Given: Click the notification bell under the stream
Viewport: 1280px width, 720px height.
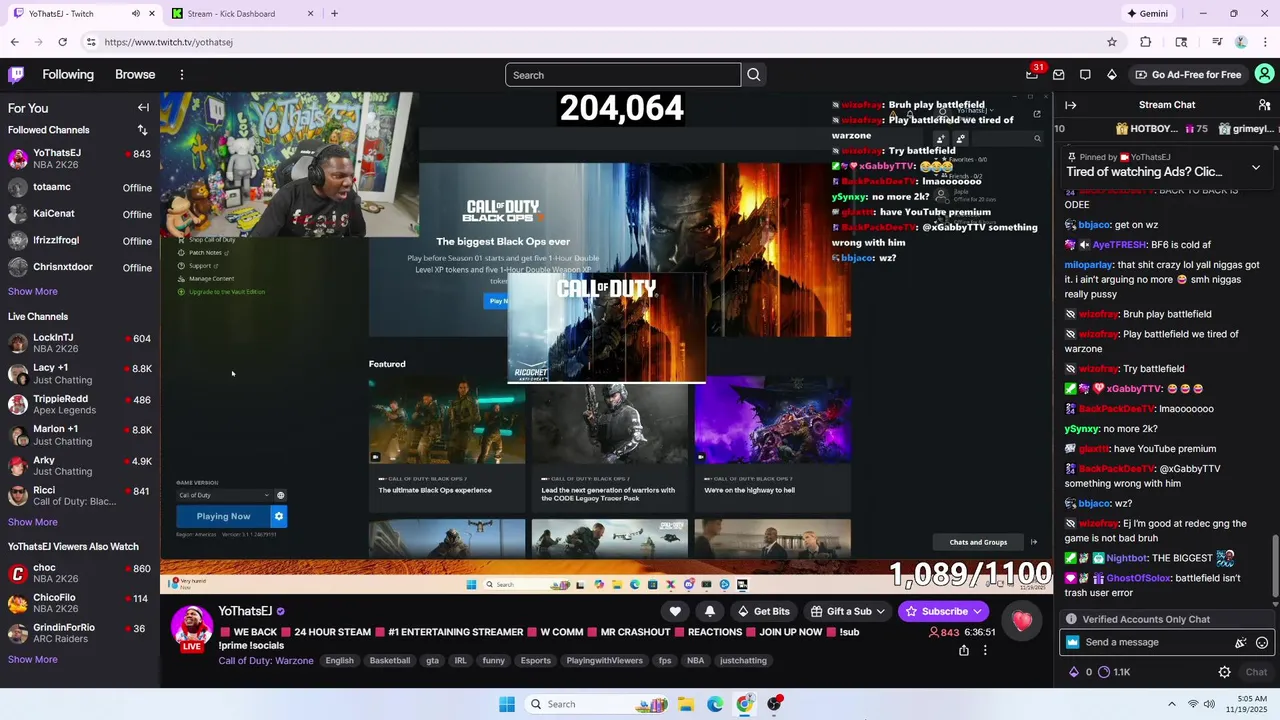Looking at the screenshot, I should pos(710,611).
